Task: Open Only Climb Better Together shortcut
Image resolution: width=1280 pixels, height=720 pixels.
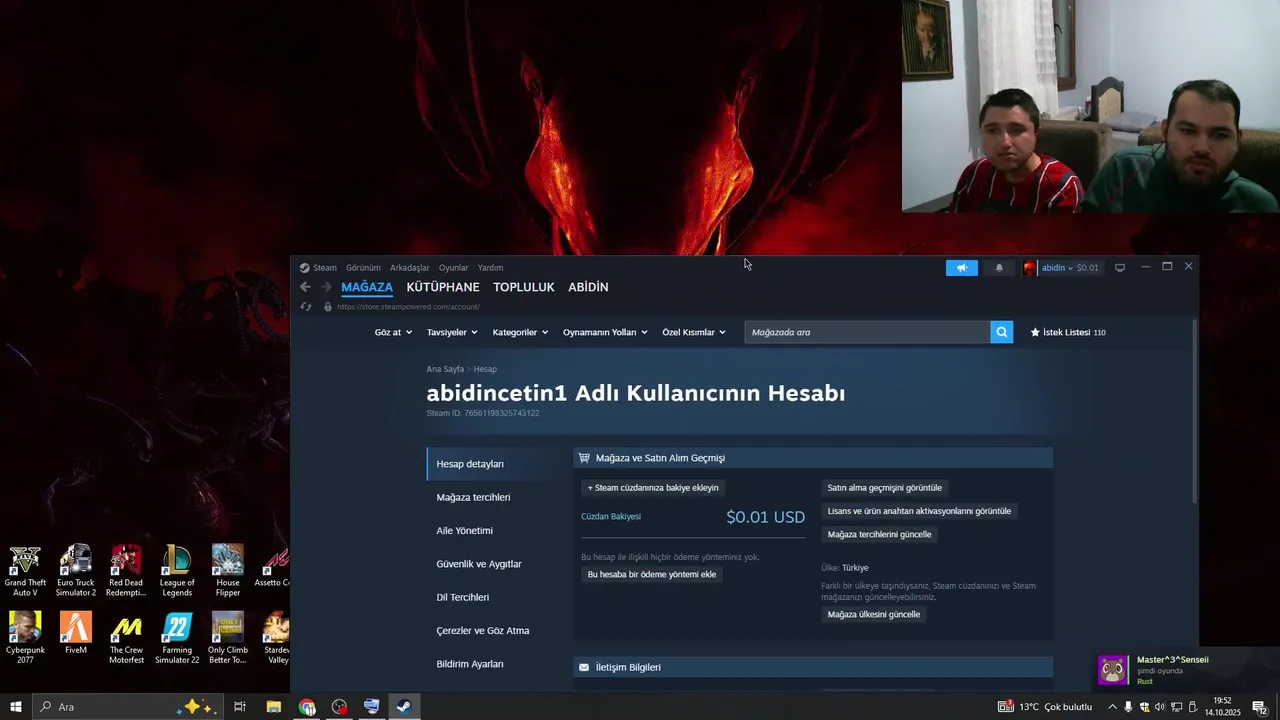Action: pyautogui.click(x=228, y=638)
